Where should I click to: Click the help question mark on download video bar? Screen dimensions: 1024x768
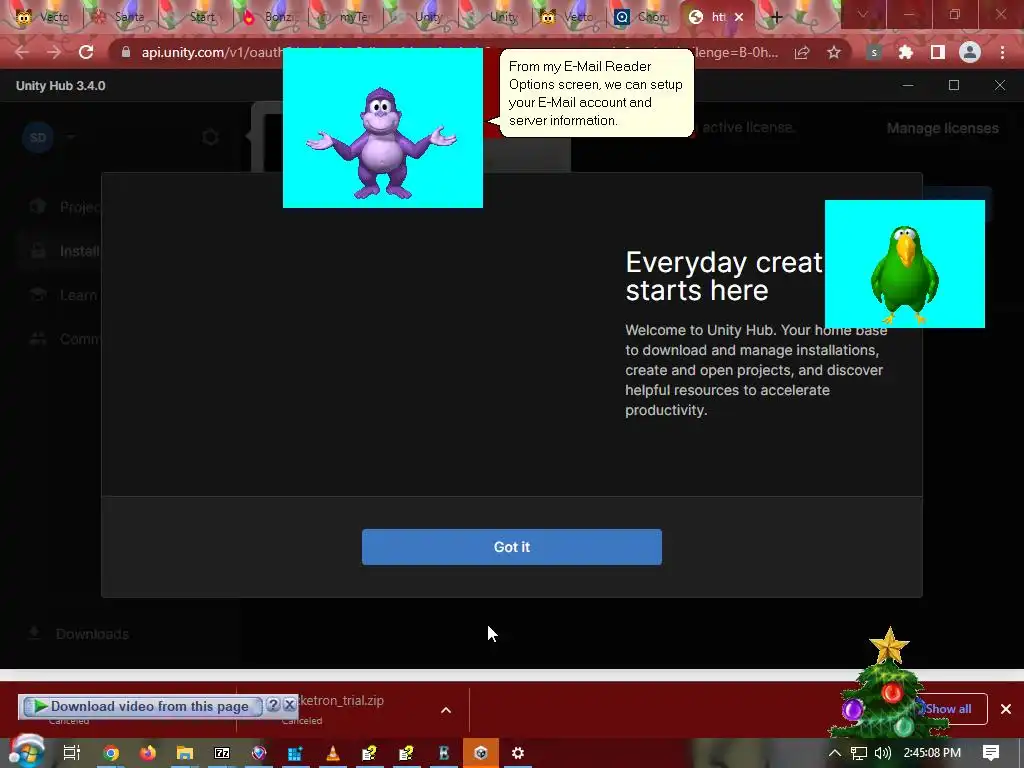pos(274,705)
